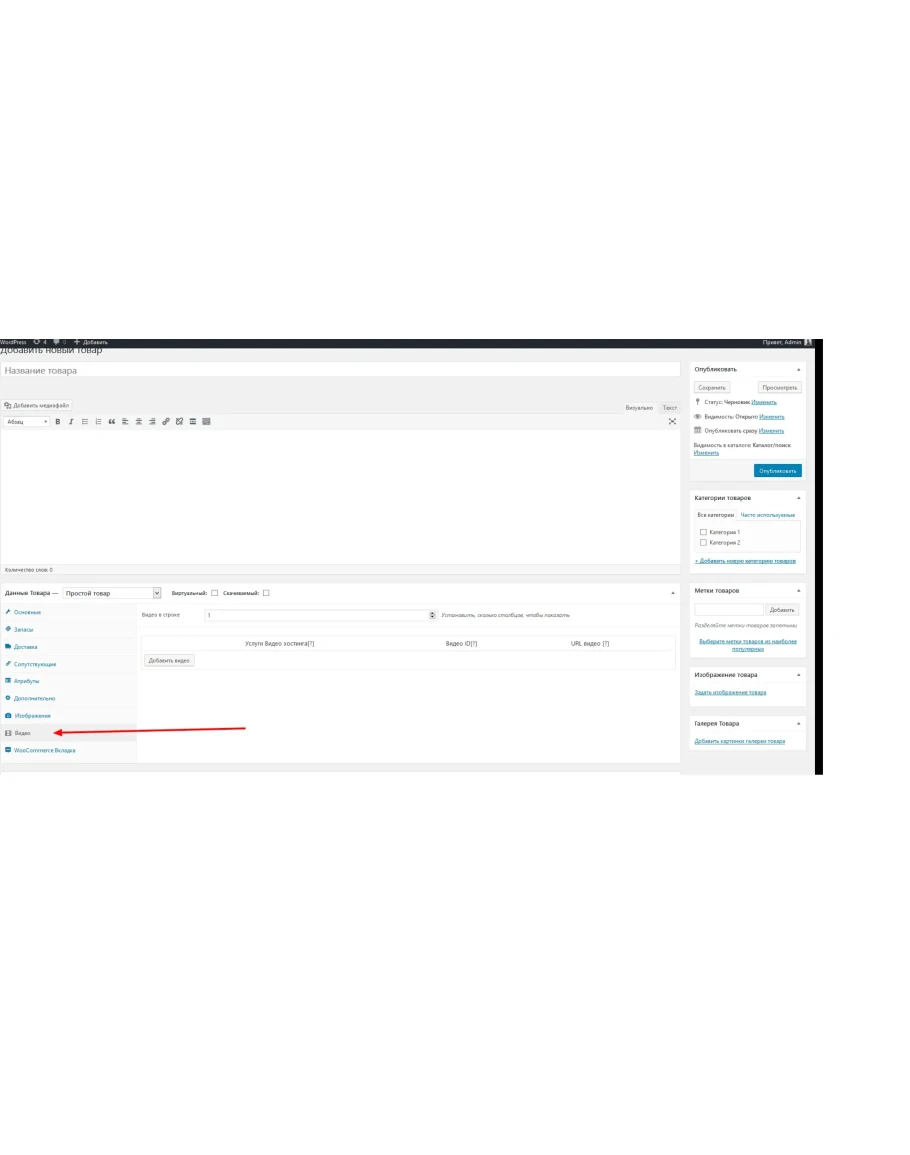Screen dimensions: 910x1155
Task: Check the Скачиваемый option
Action: pos(266,593)
